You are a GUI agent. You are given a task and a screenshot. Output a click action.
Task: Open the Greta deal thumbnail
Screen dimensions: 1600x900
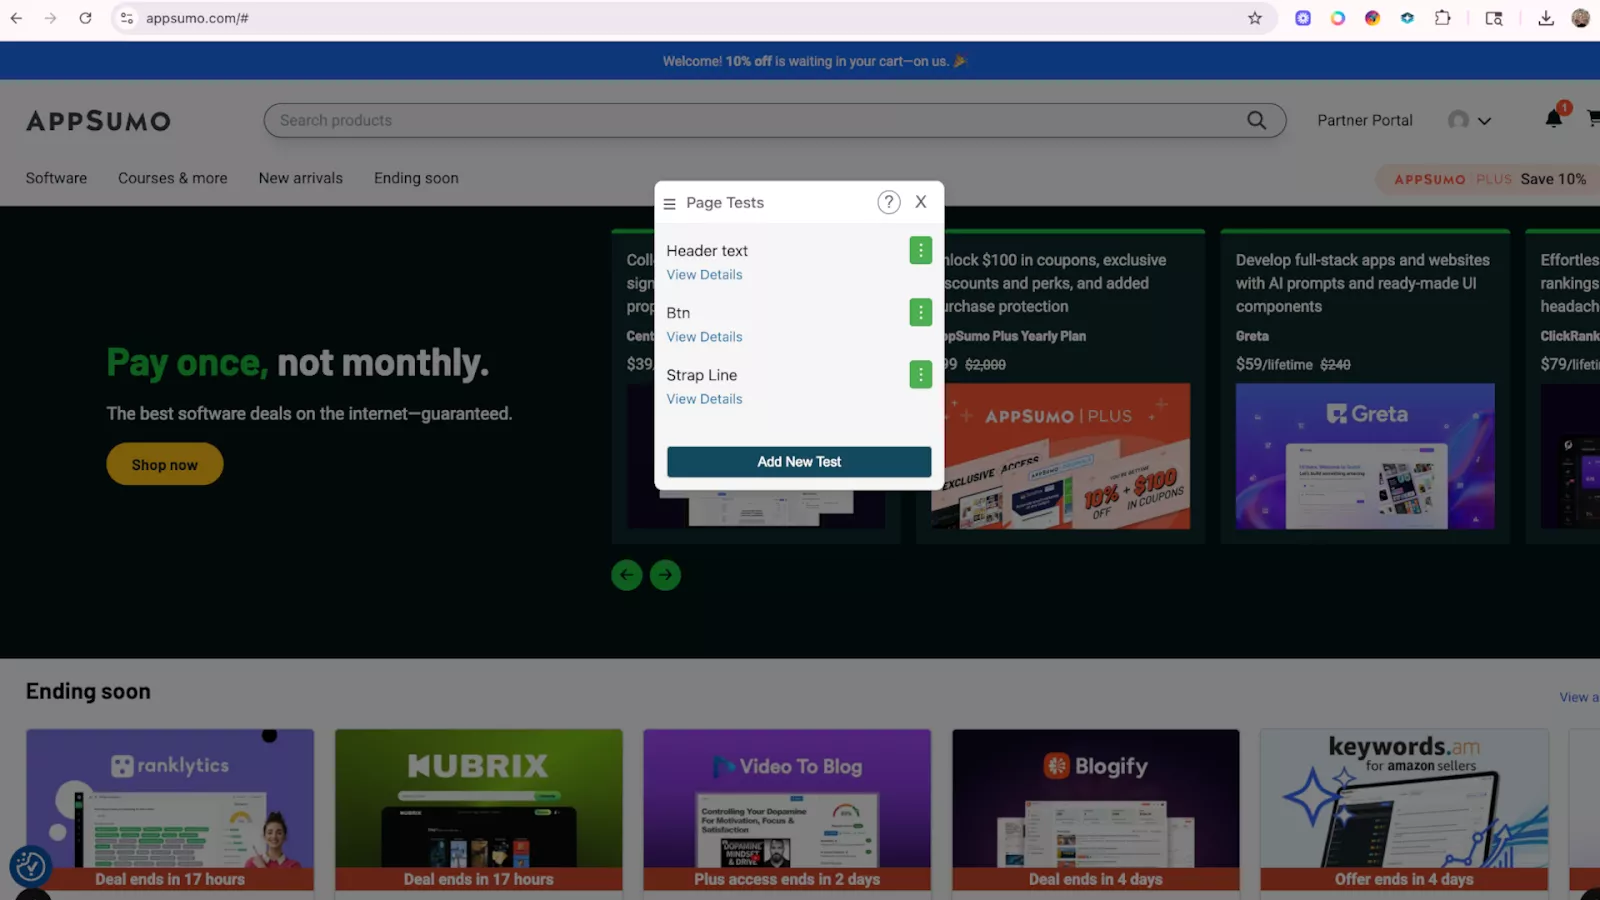(x=1365, y=456)
